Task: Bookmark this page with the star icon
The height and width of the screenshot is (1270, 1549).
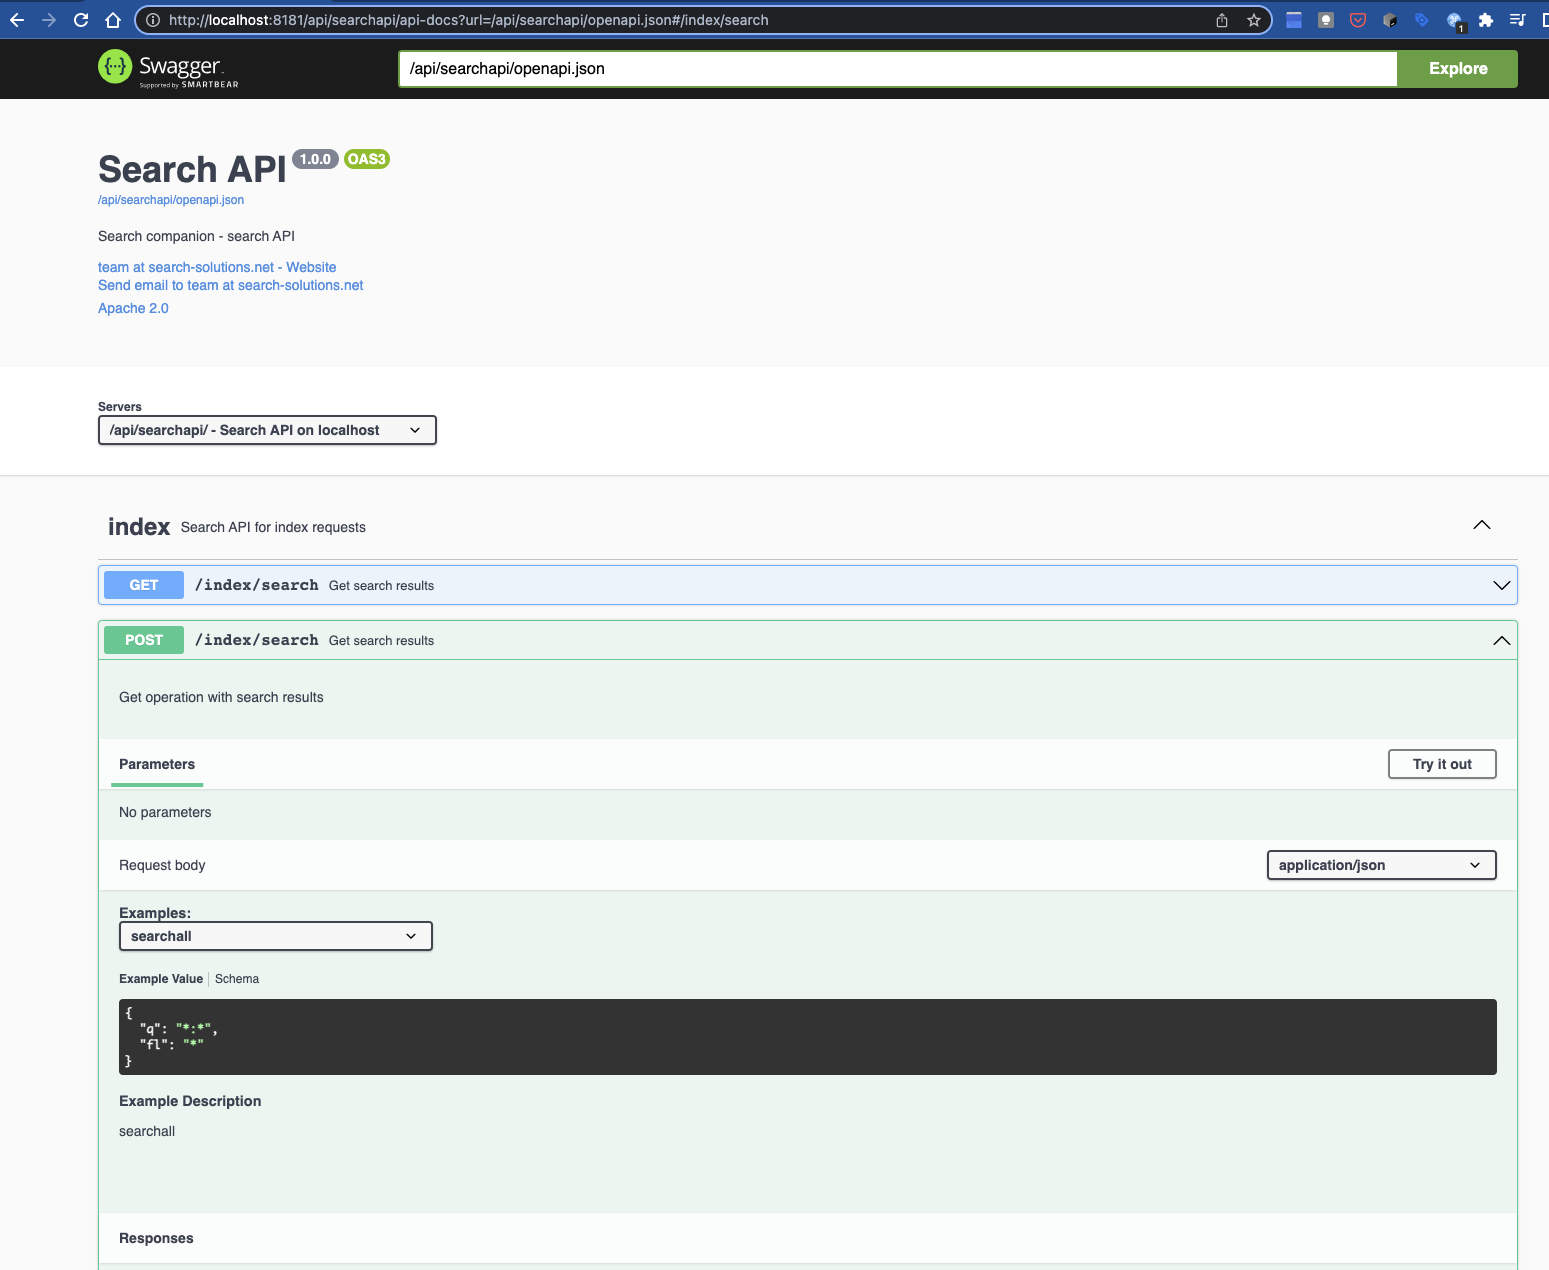Action: [x=1254, y=19]
